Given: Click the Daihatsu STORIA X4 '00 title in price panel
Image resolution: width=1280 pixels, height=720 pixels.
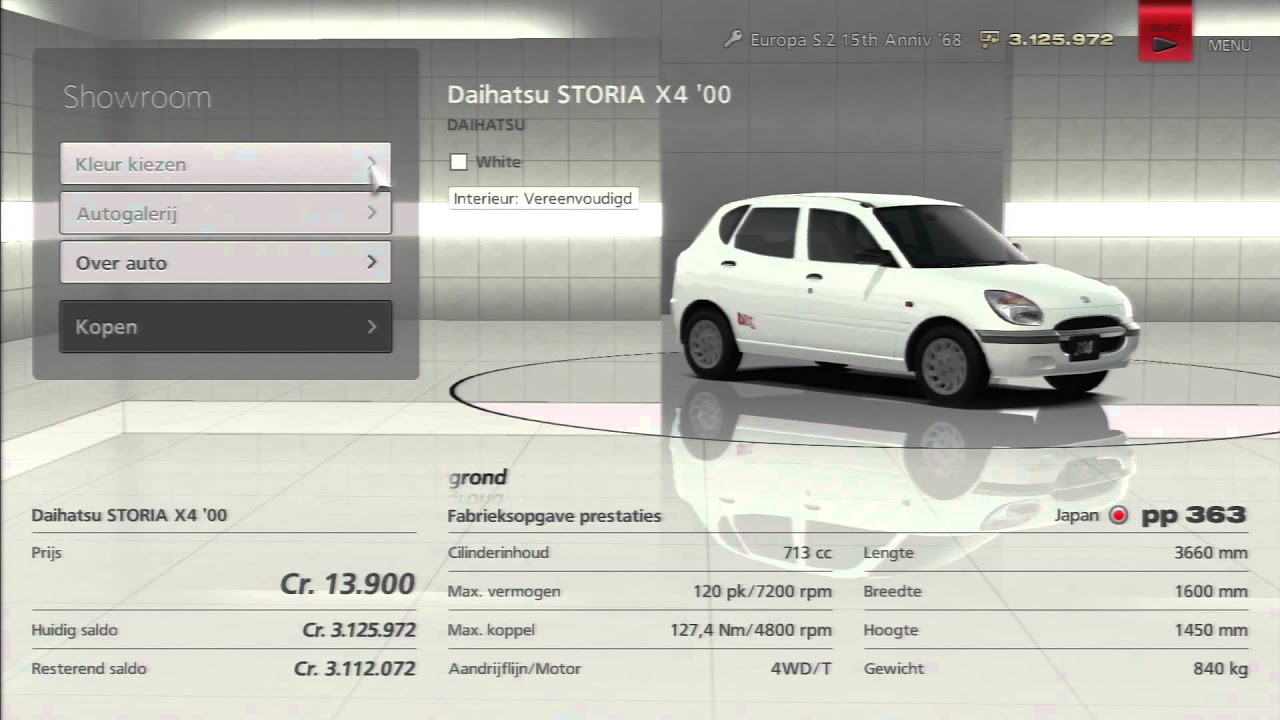Looking at the screenshot, I should 129,515.
